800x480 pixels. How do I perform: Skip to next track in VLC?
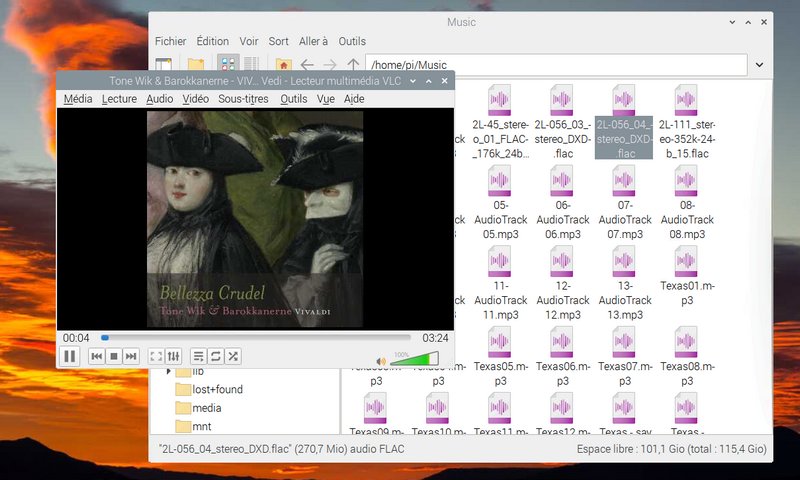tap(131, 356)
